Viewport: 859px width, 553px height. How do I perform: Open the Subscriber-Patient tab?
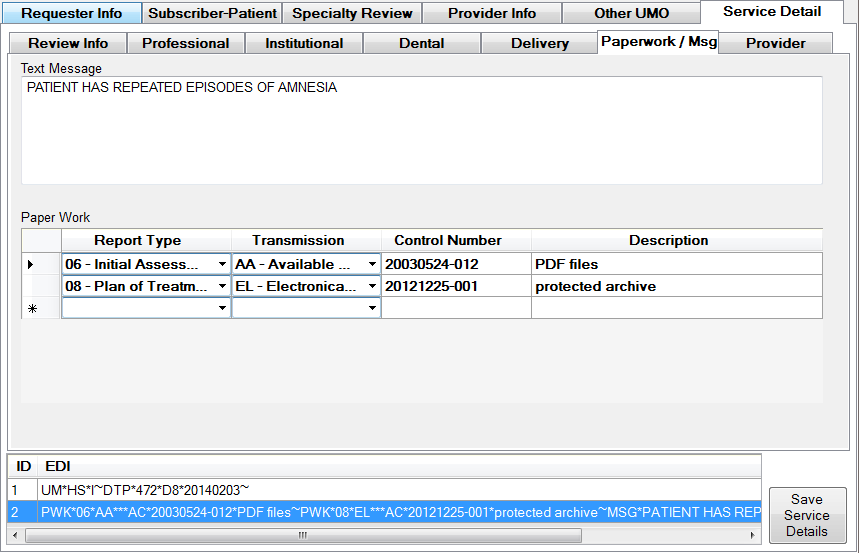point(212,14)
